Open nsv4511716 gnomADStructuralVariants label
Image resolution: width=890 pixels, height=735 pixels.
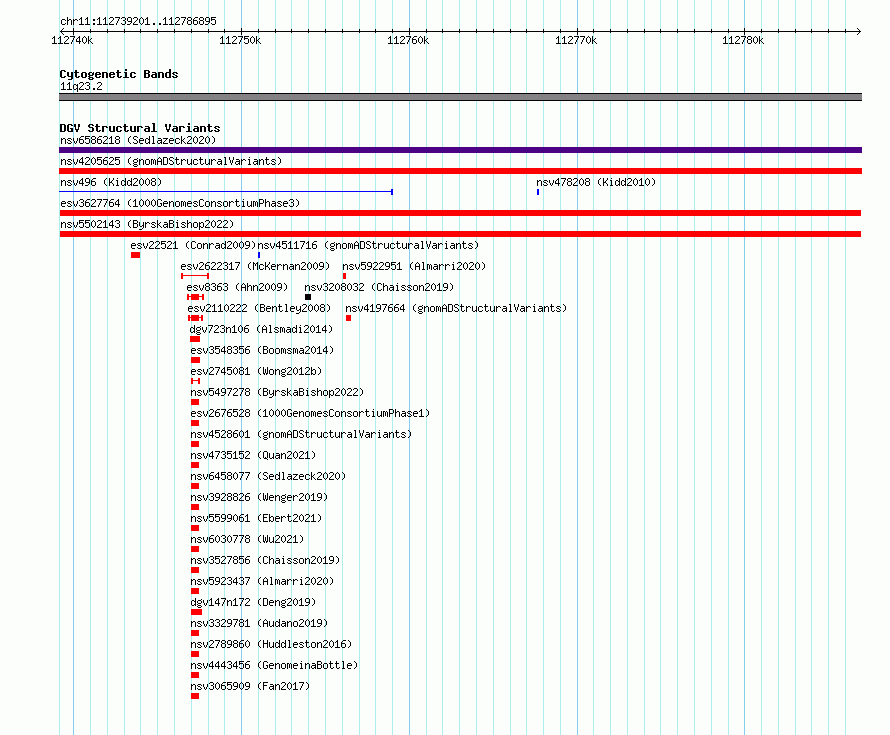(368, 245)
